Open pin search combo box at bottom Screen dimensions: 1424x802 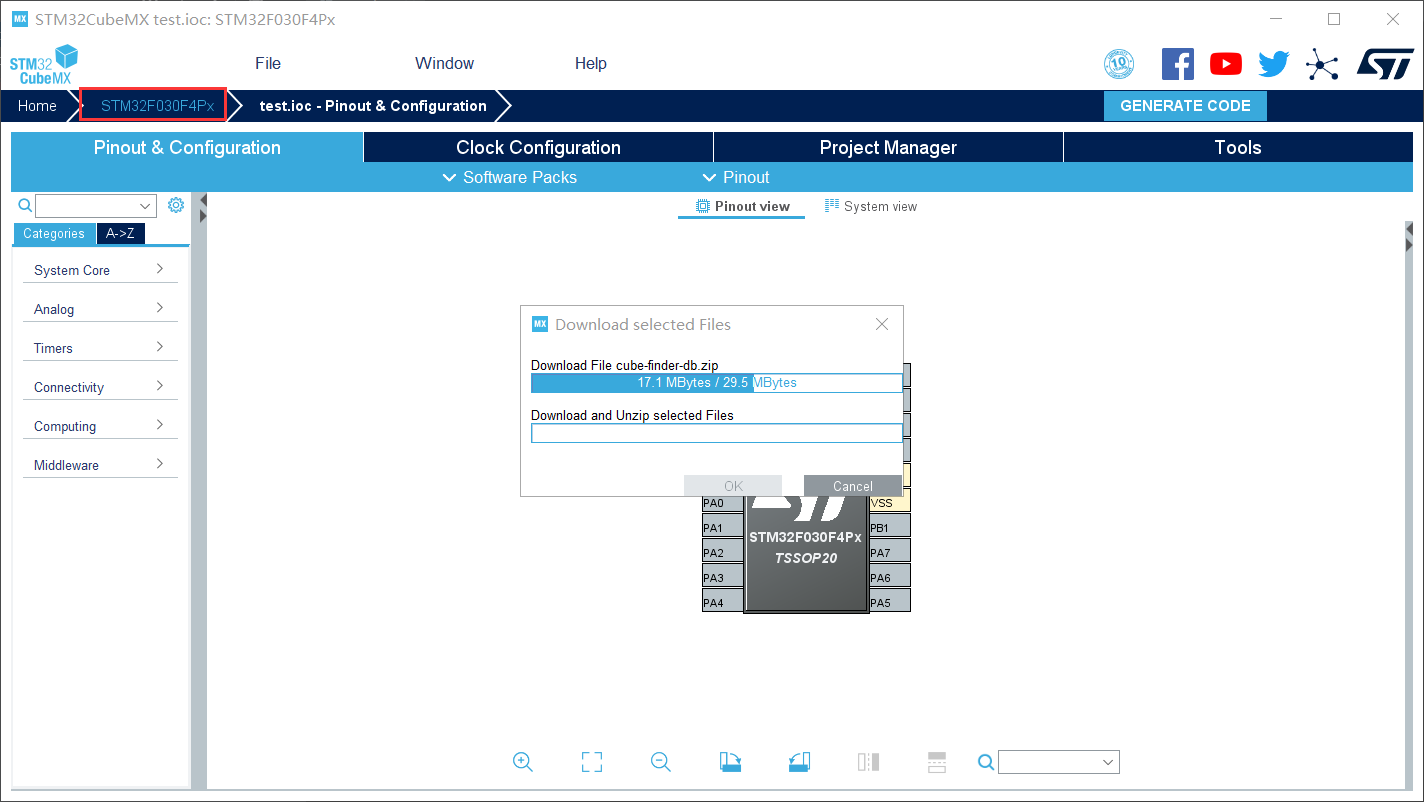[1059, 762]
